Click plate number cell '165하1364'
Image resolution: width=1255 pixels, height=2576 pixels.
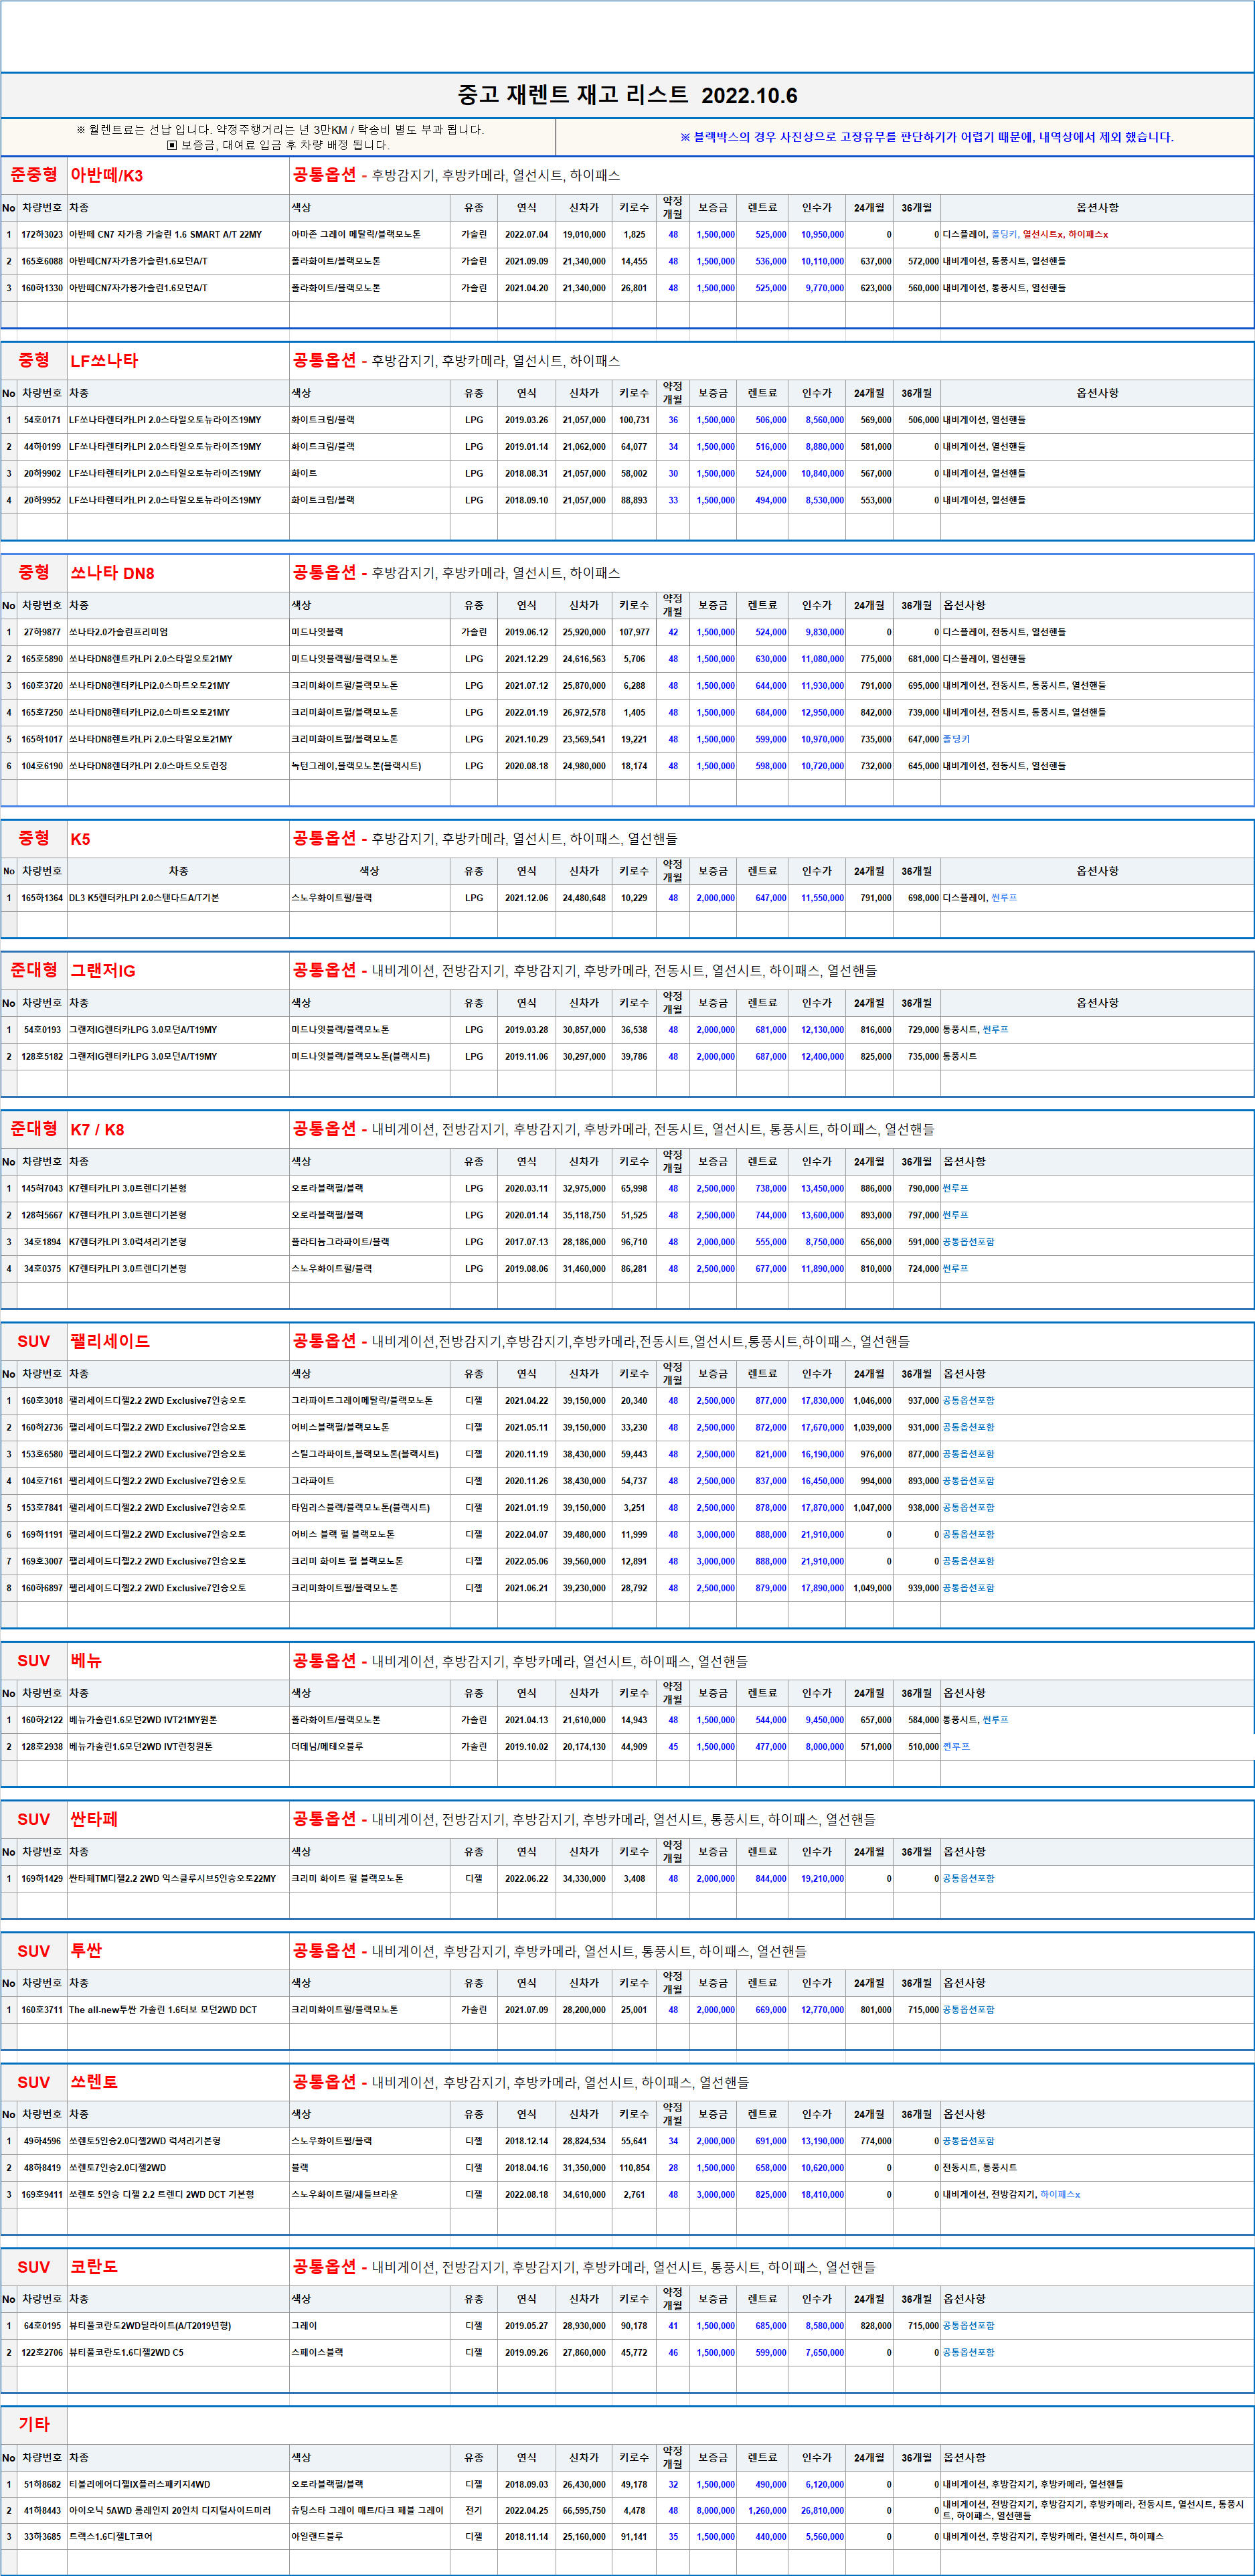(42, 898)
